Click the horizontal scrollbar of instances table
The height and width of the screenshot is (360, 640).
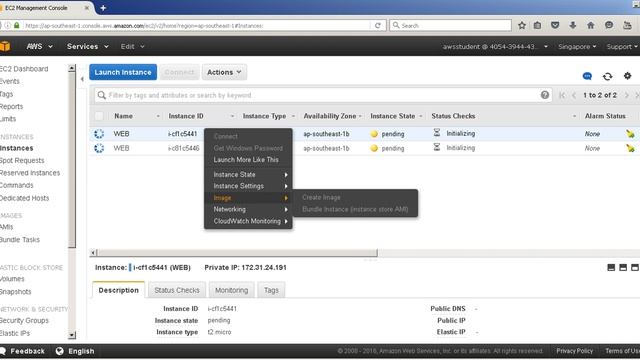pos(237,253)
